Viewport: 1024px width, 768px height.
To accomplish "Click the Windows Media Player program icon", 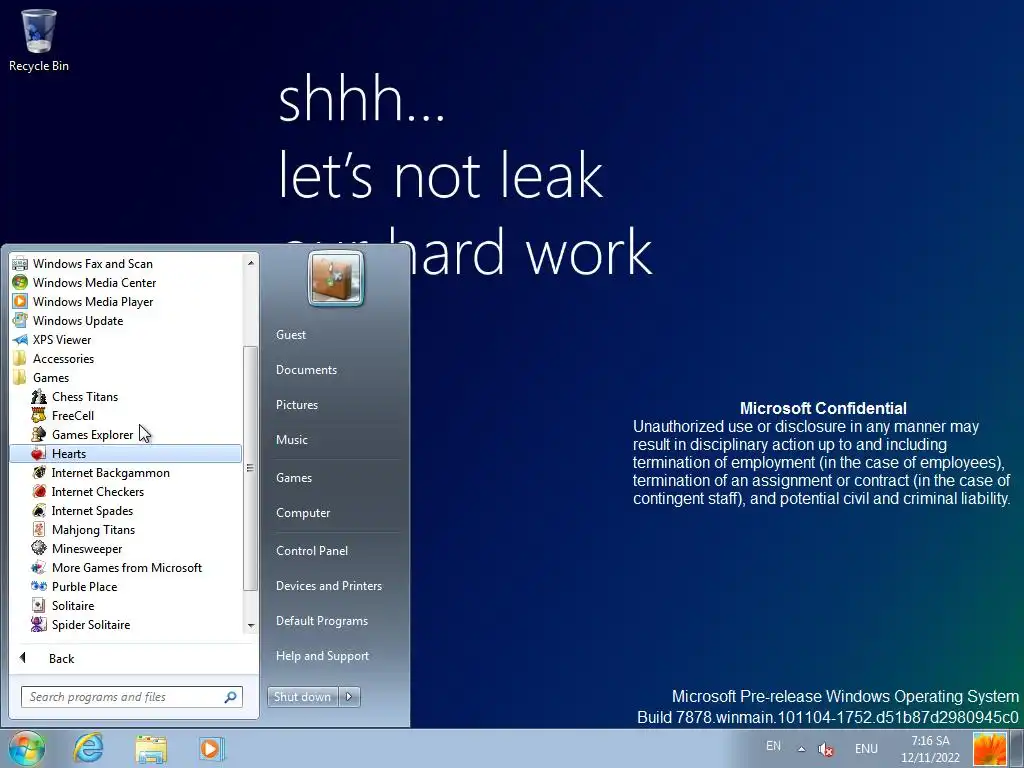I will point(20,302).
